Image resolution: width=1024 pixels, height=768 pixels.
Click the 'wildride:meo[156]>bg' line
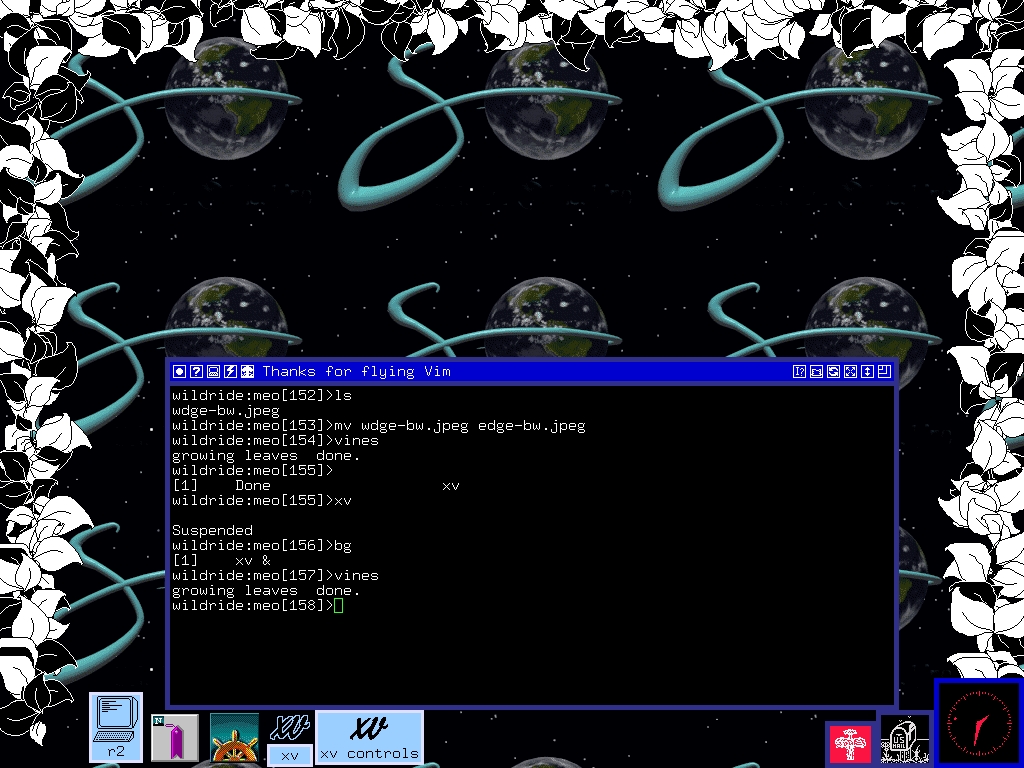coord(262,545)
